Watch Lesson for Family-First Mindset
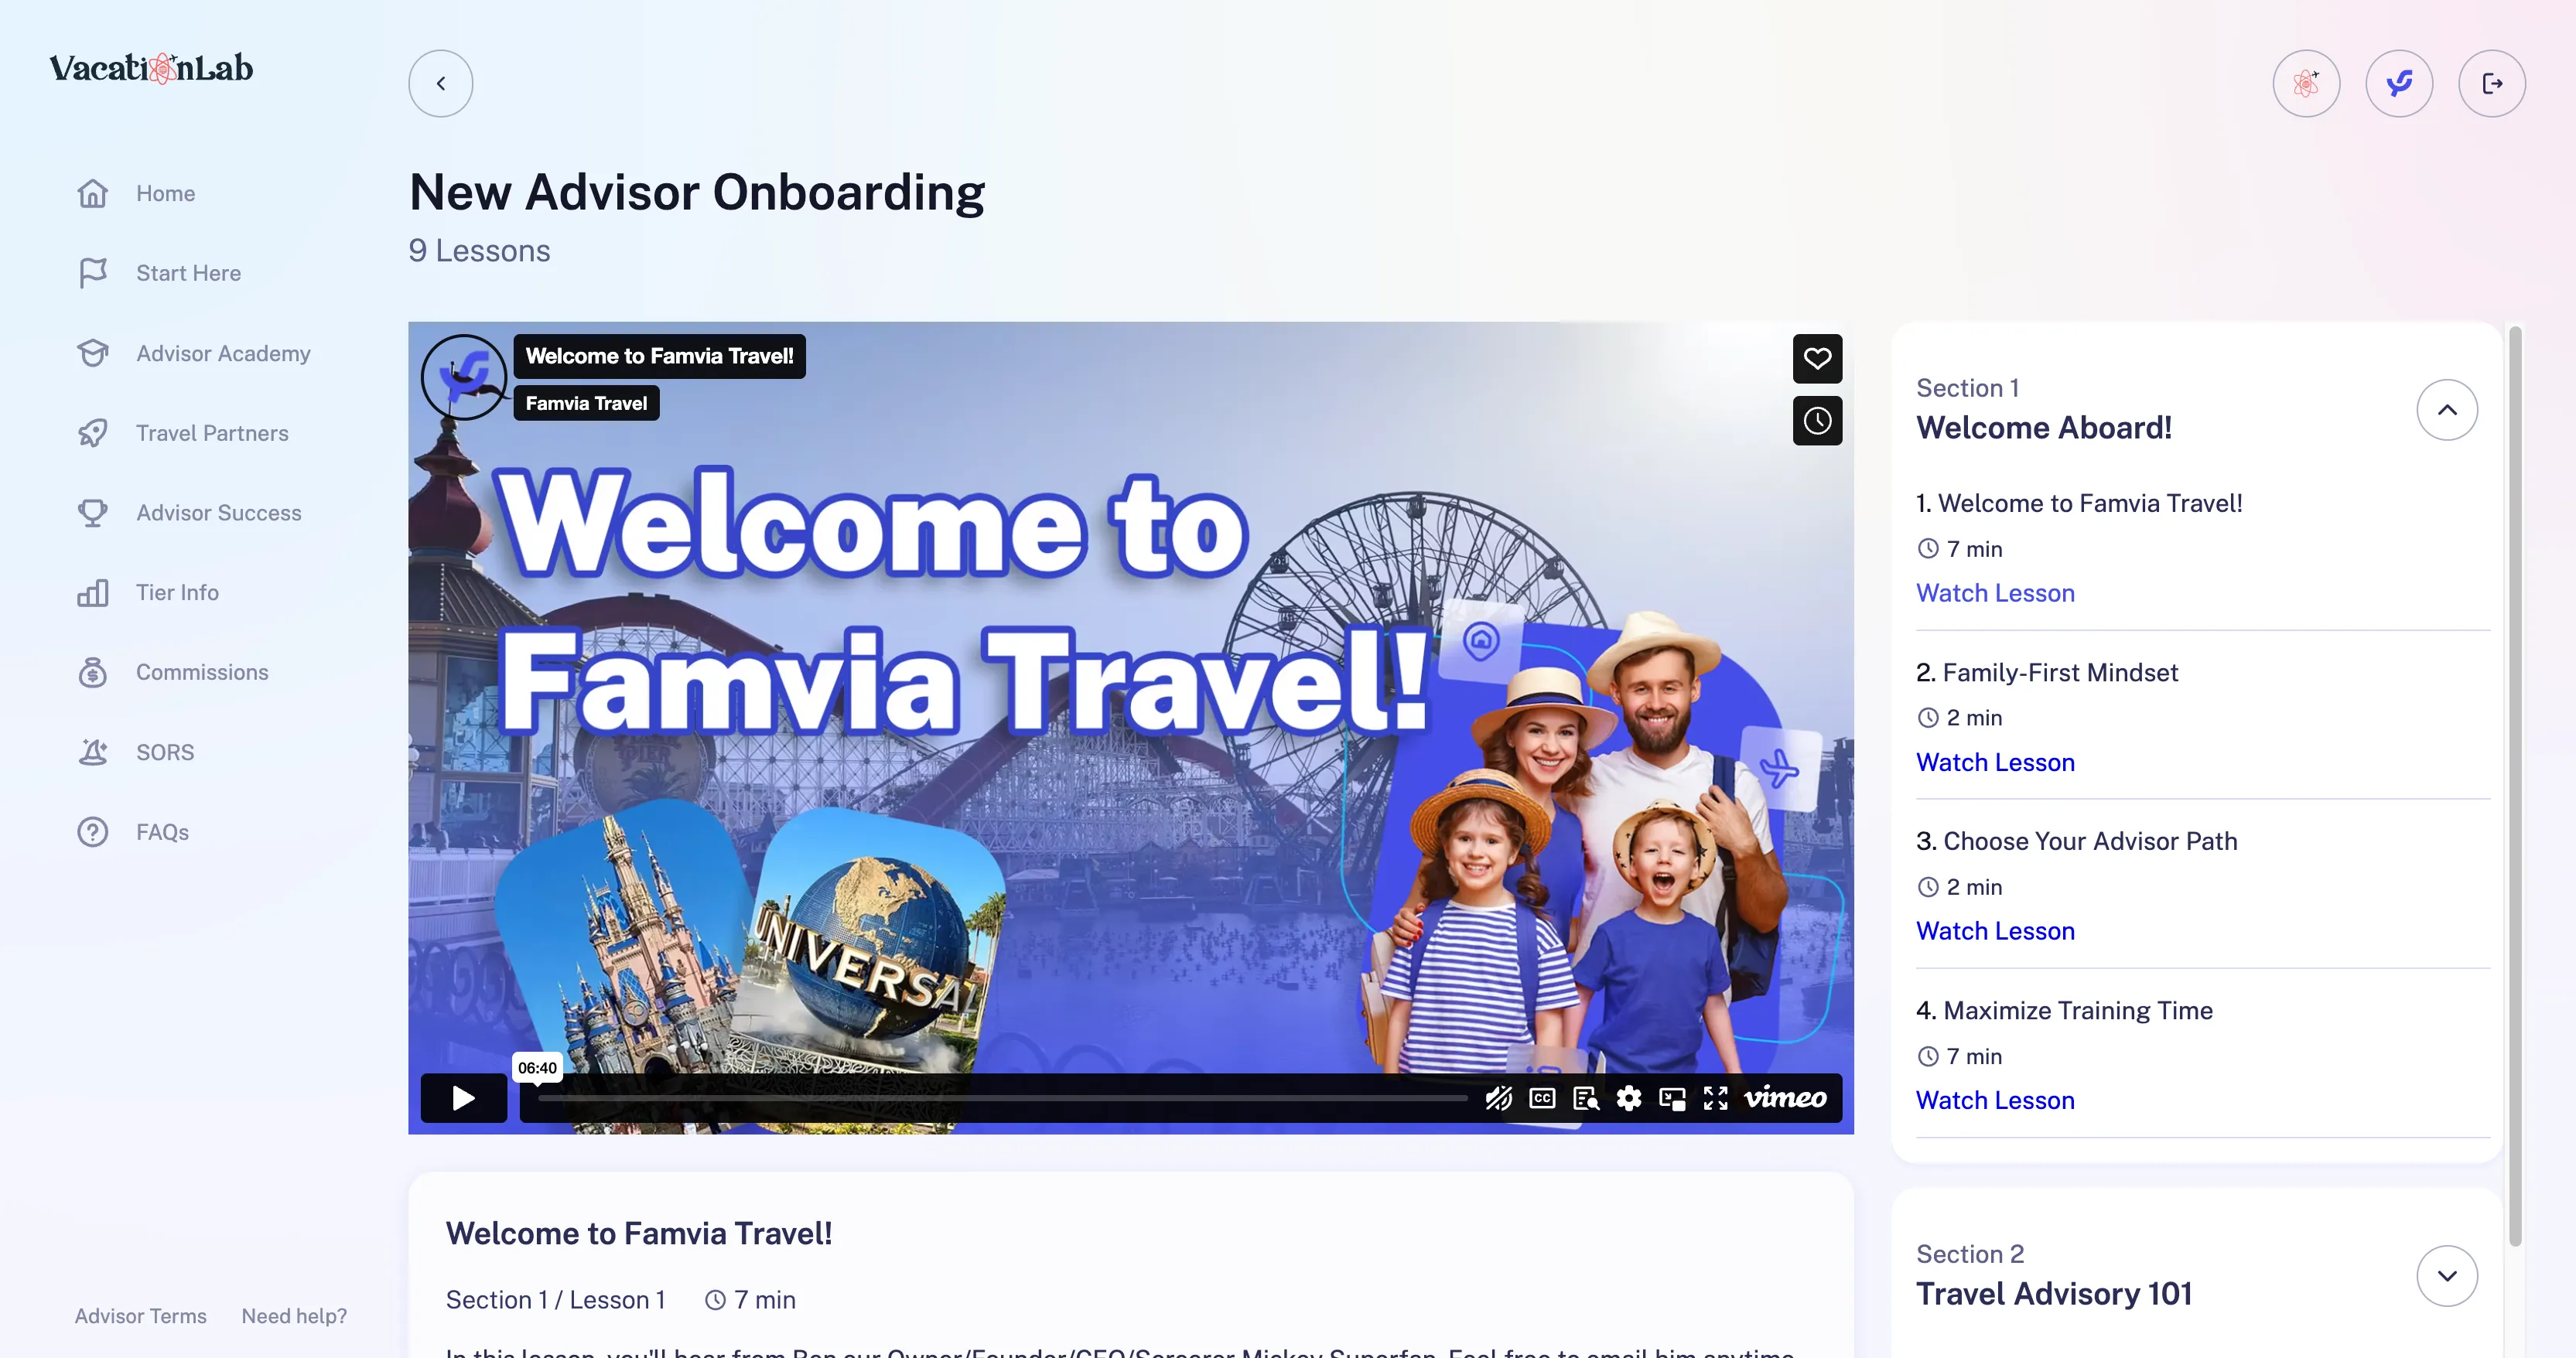 1995,762
